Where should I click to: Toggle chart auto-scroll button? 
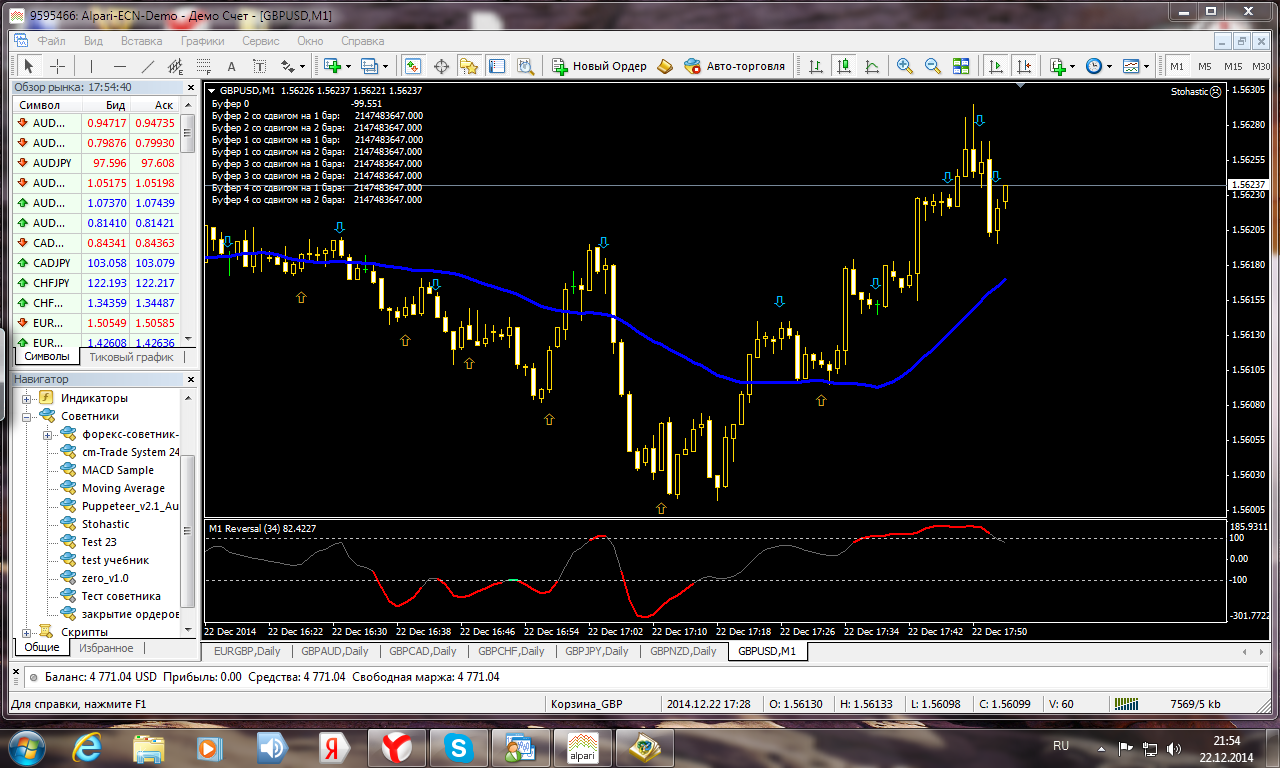(x=995, y=66)
